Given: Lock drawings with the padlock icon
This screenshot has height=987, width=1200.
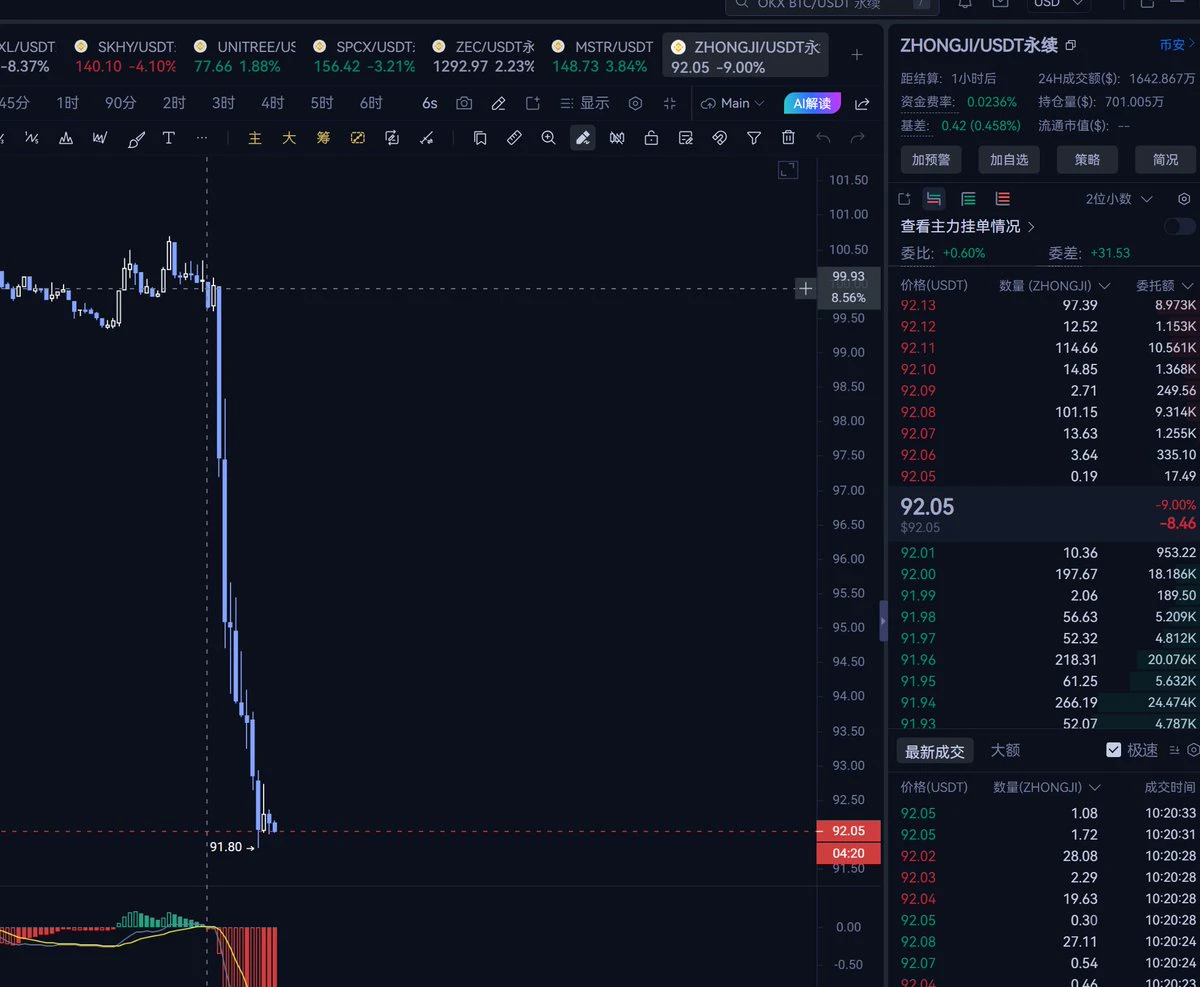Looking at the screenshot, I should pyautogui.click(x=651, y=138).
